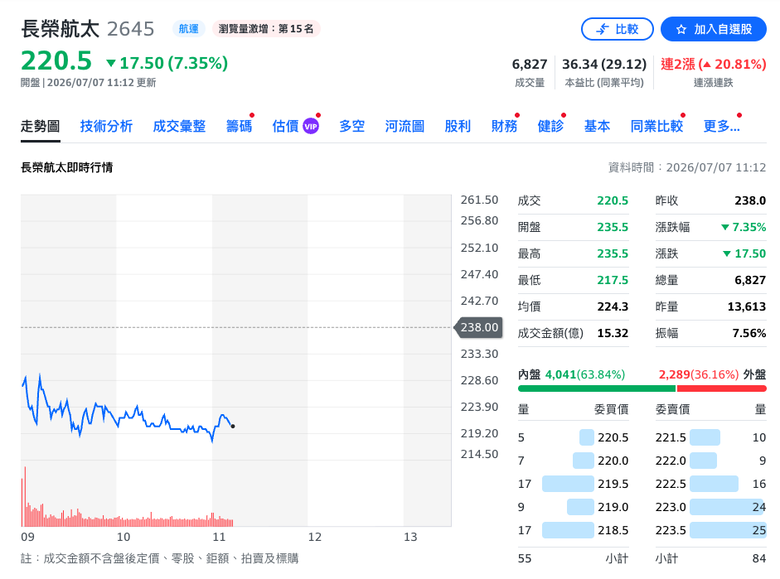Click the ask subtotal 84 小計
Screen dimensions: 780x579
(x=711, y=559)
